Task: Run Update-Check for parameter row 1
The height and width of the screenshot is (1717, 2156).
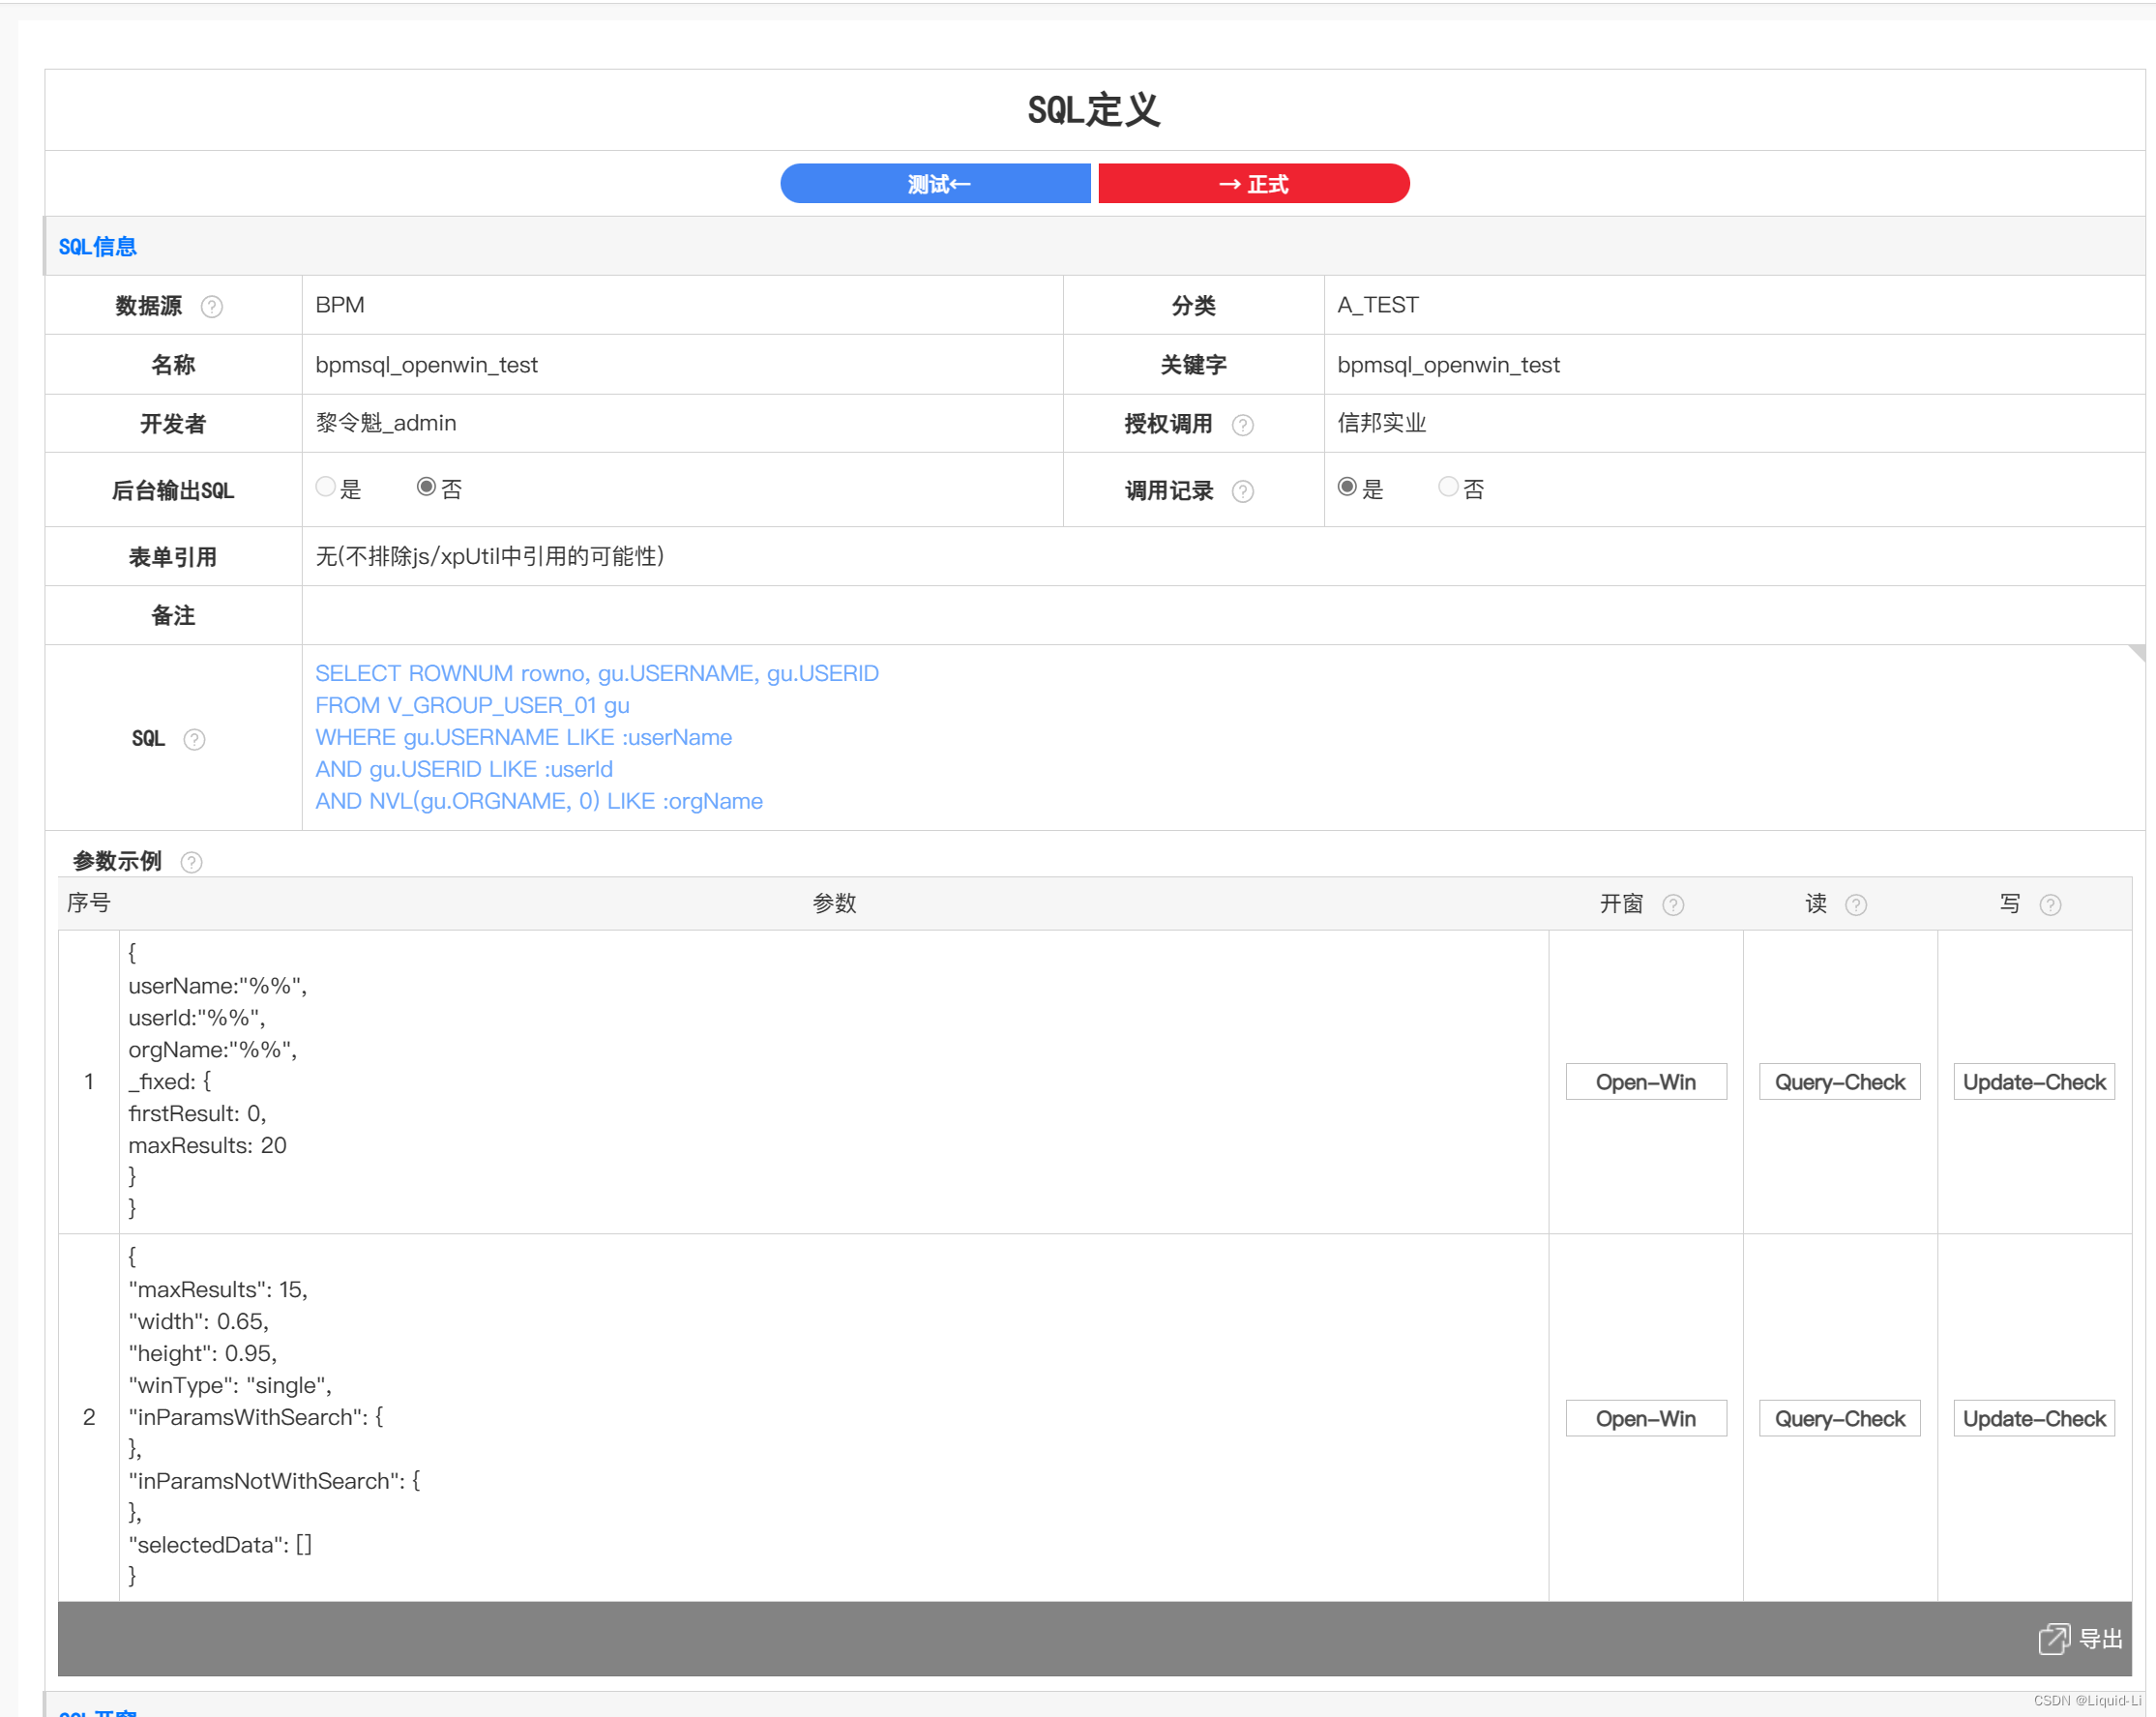Action: pyautogui.click(x=2033, y=1081)
